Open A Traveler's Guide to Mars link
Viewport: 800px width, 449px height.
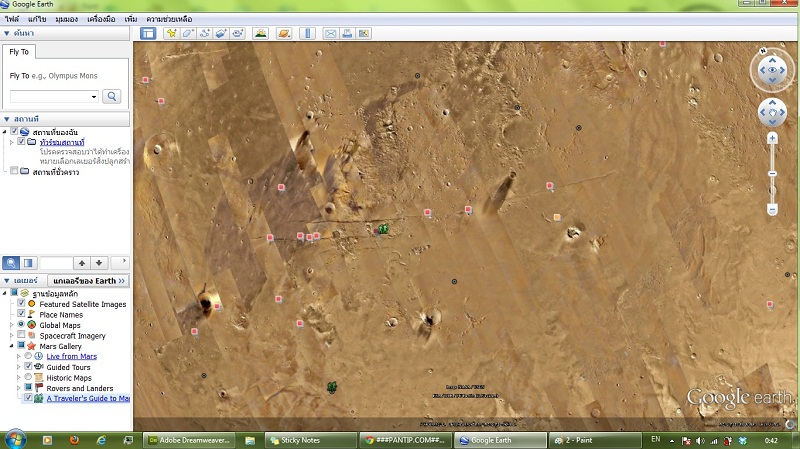click(x=88, y=398)
